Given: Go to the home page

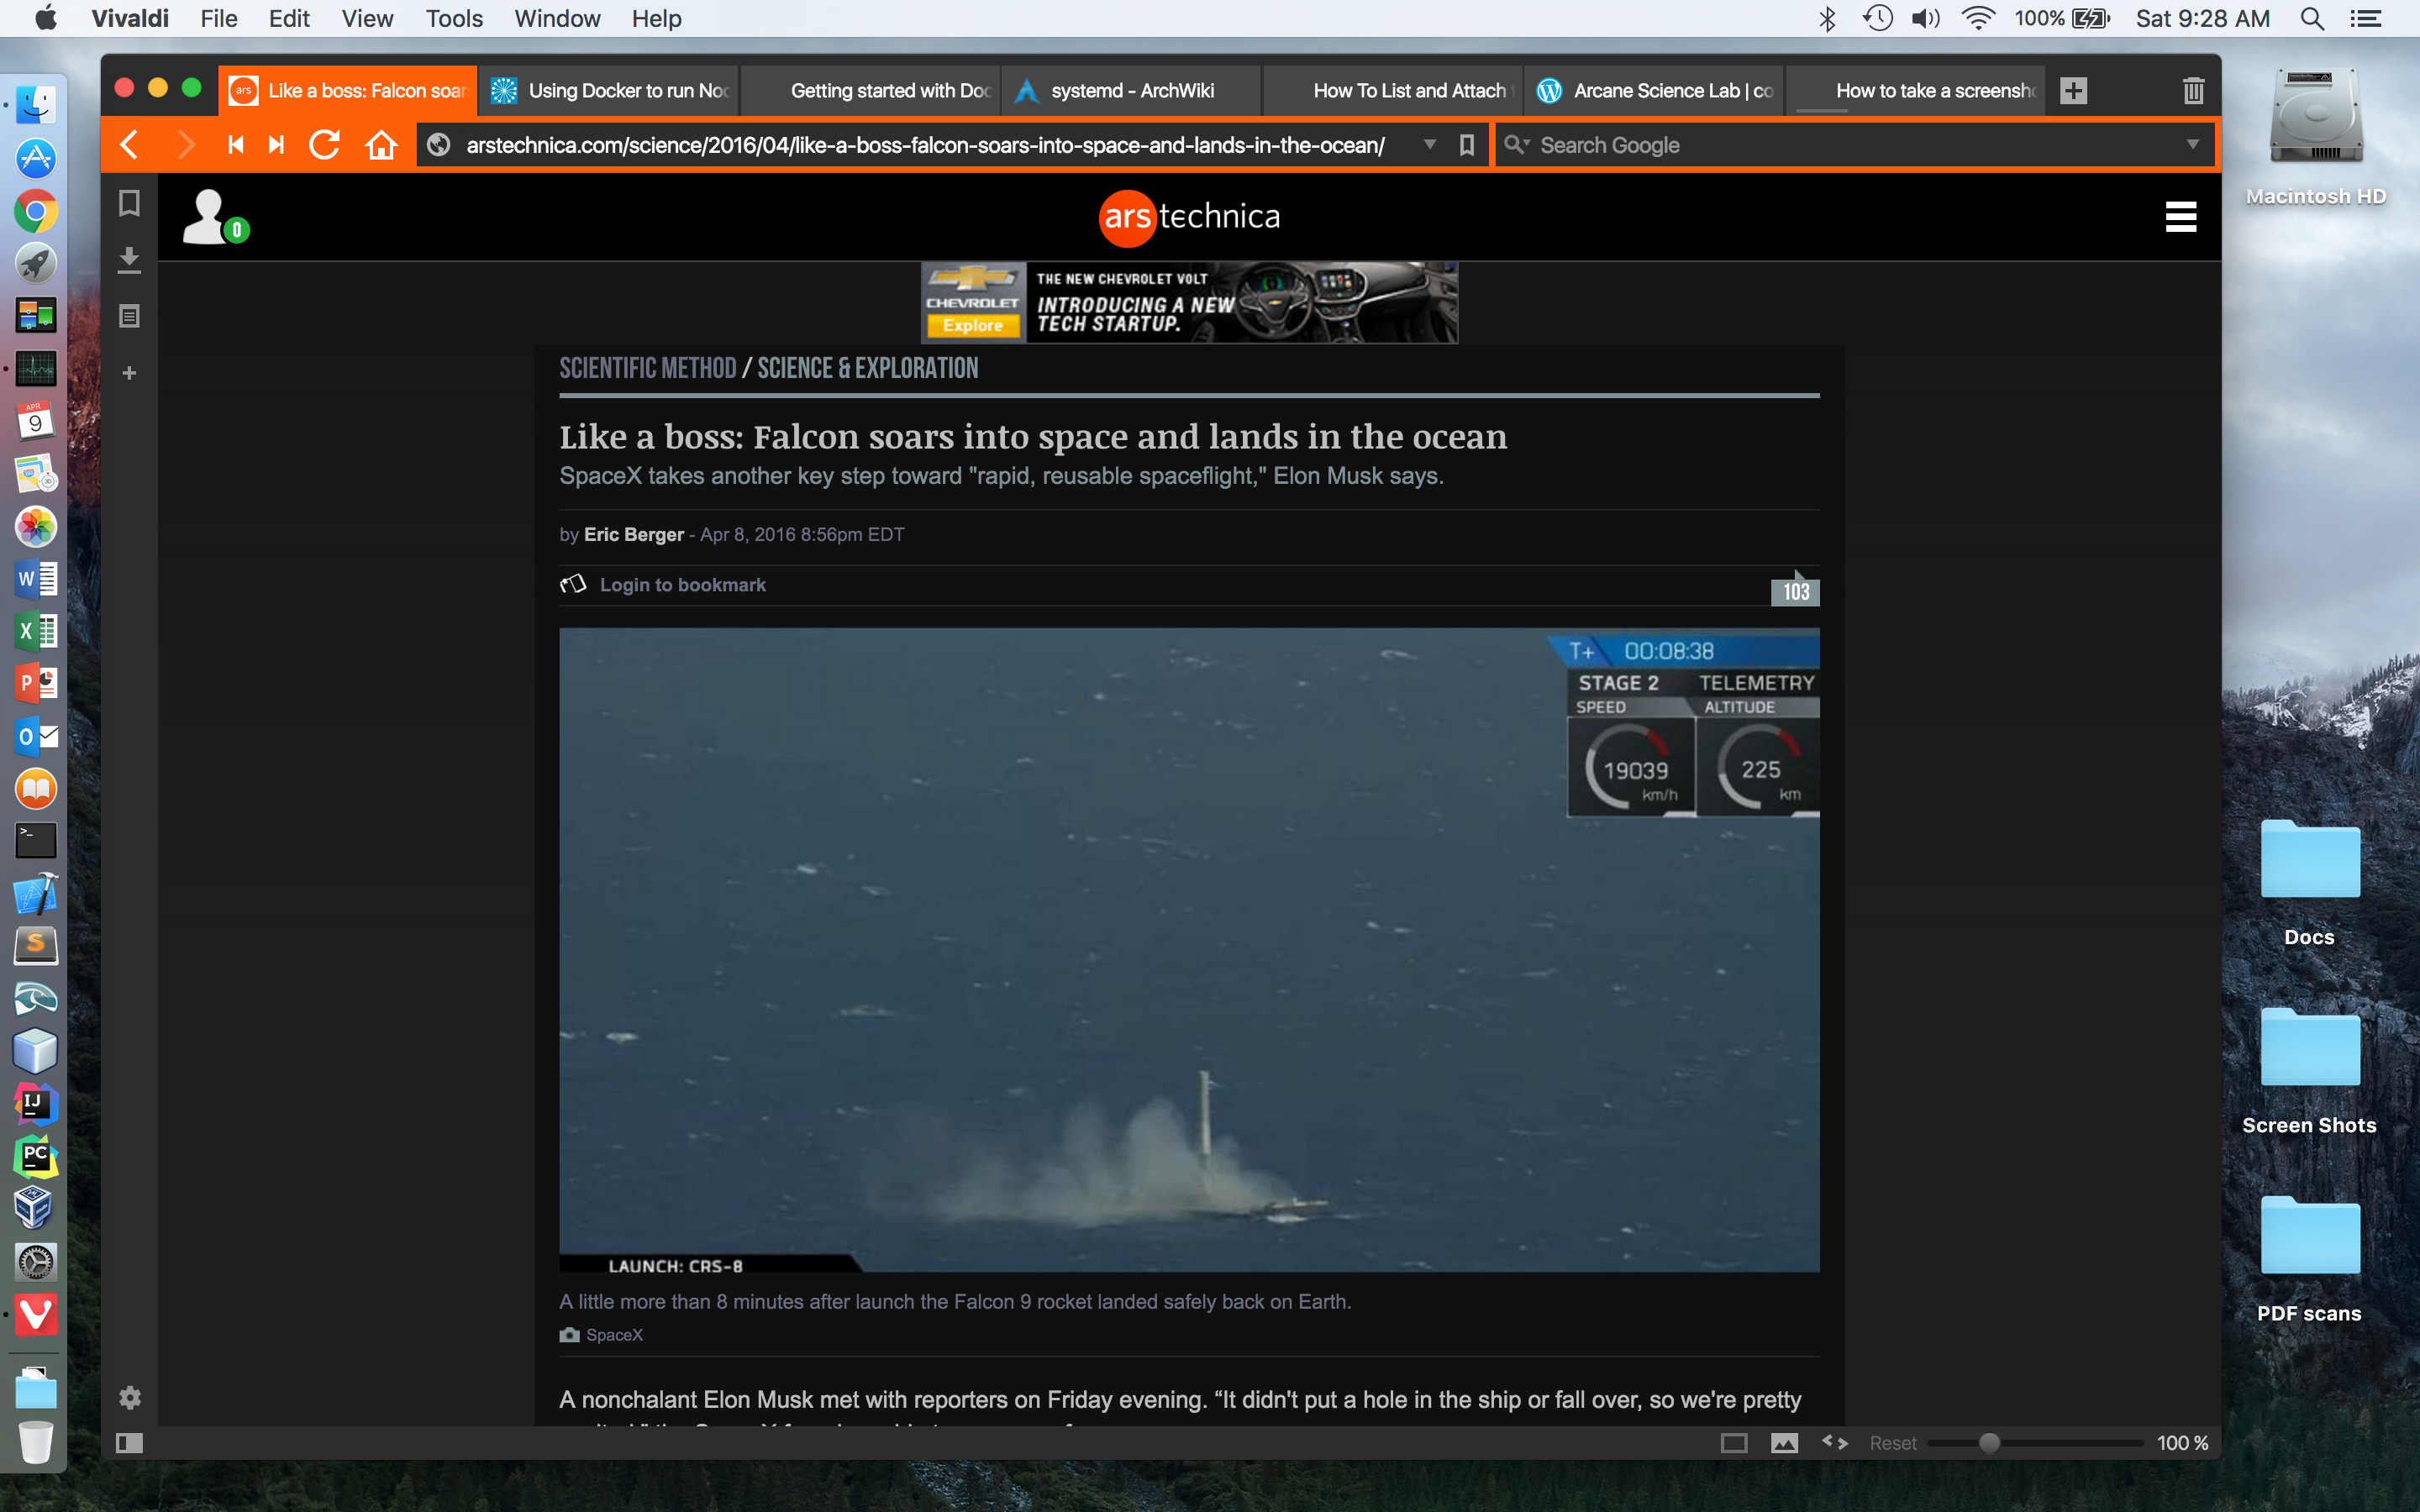Looking at the screenshot, I should pos(381,145).
